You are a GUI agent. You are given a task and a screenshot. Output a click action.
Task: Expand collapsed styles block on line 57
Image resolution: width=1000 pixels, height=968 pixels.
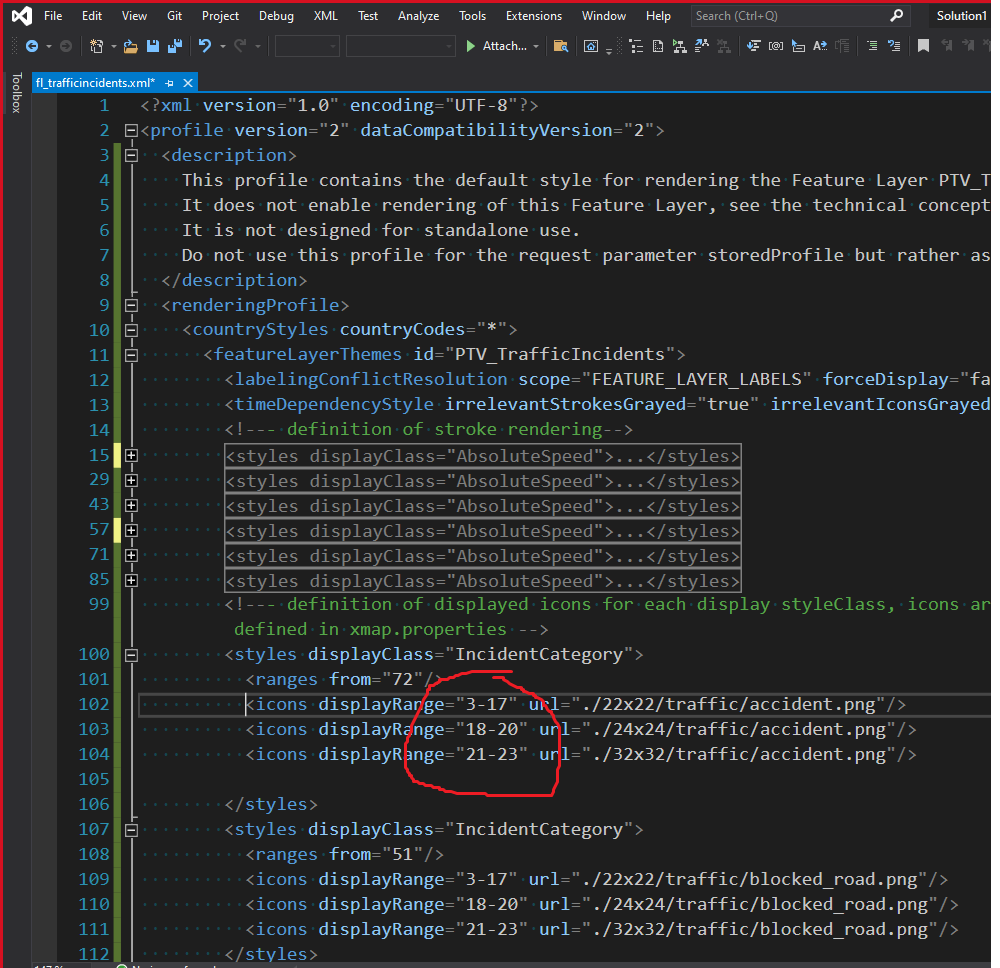(x=130, y=531)
